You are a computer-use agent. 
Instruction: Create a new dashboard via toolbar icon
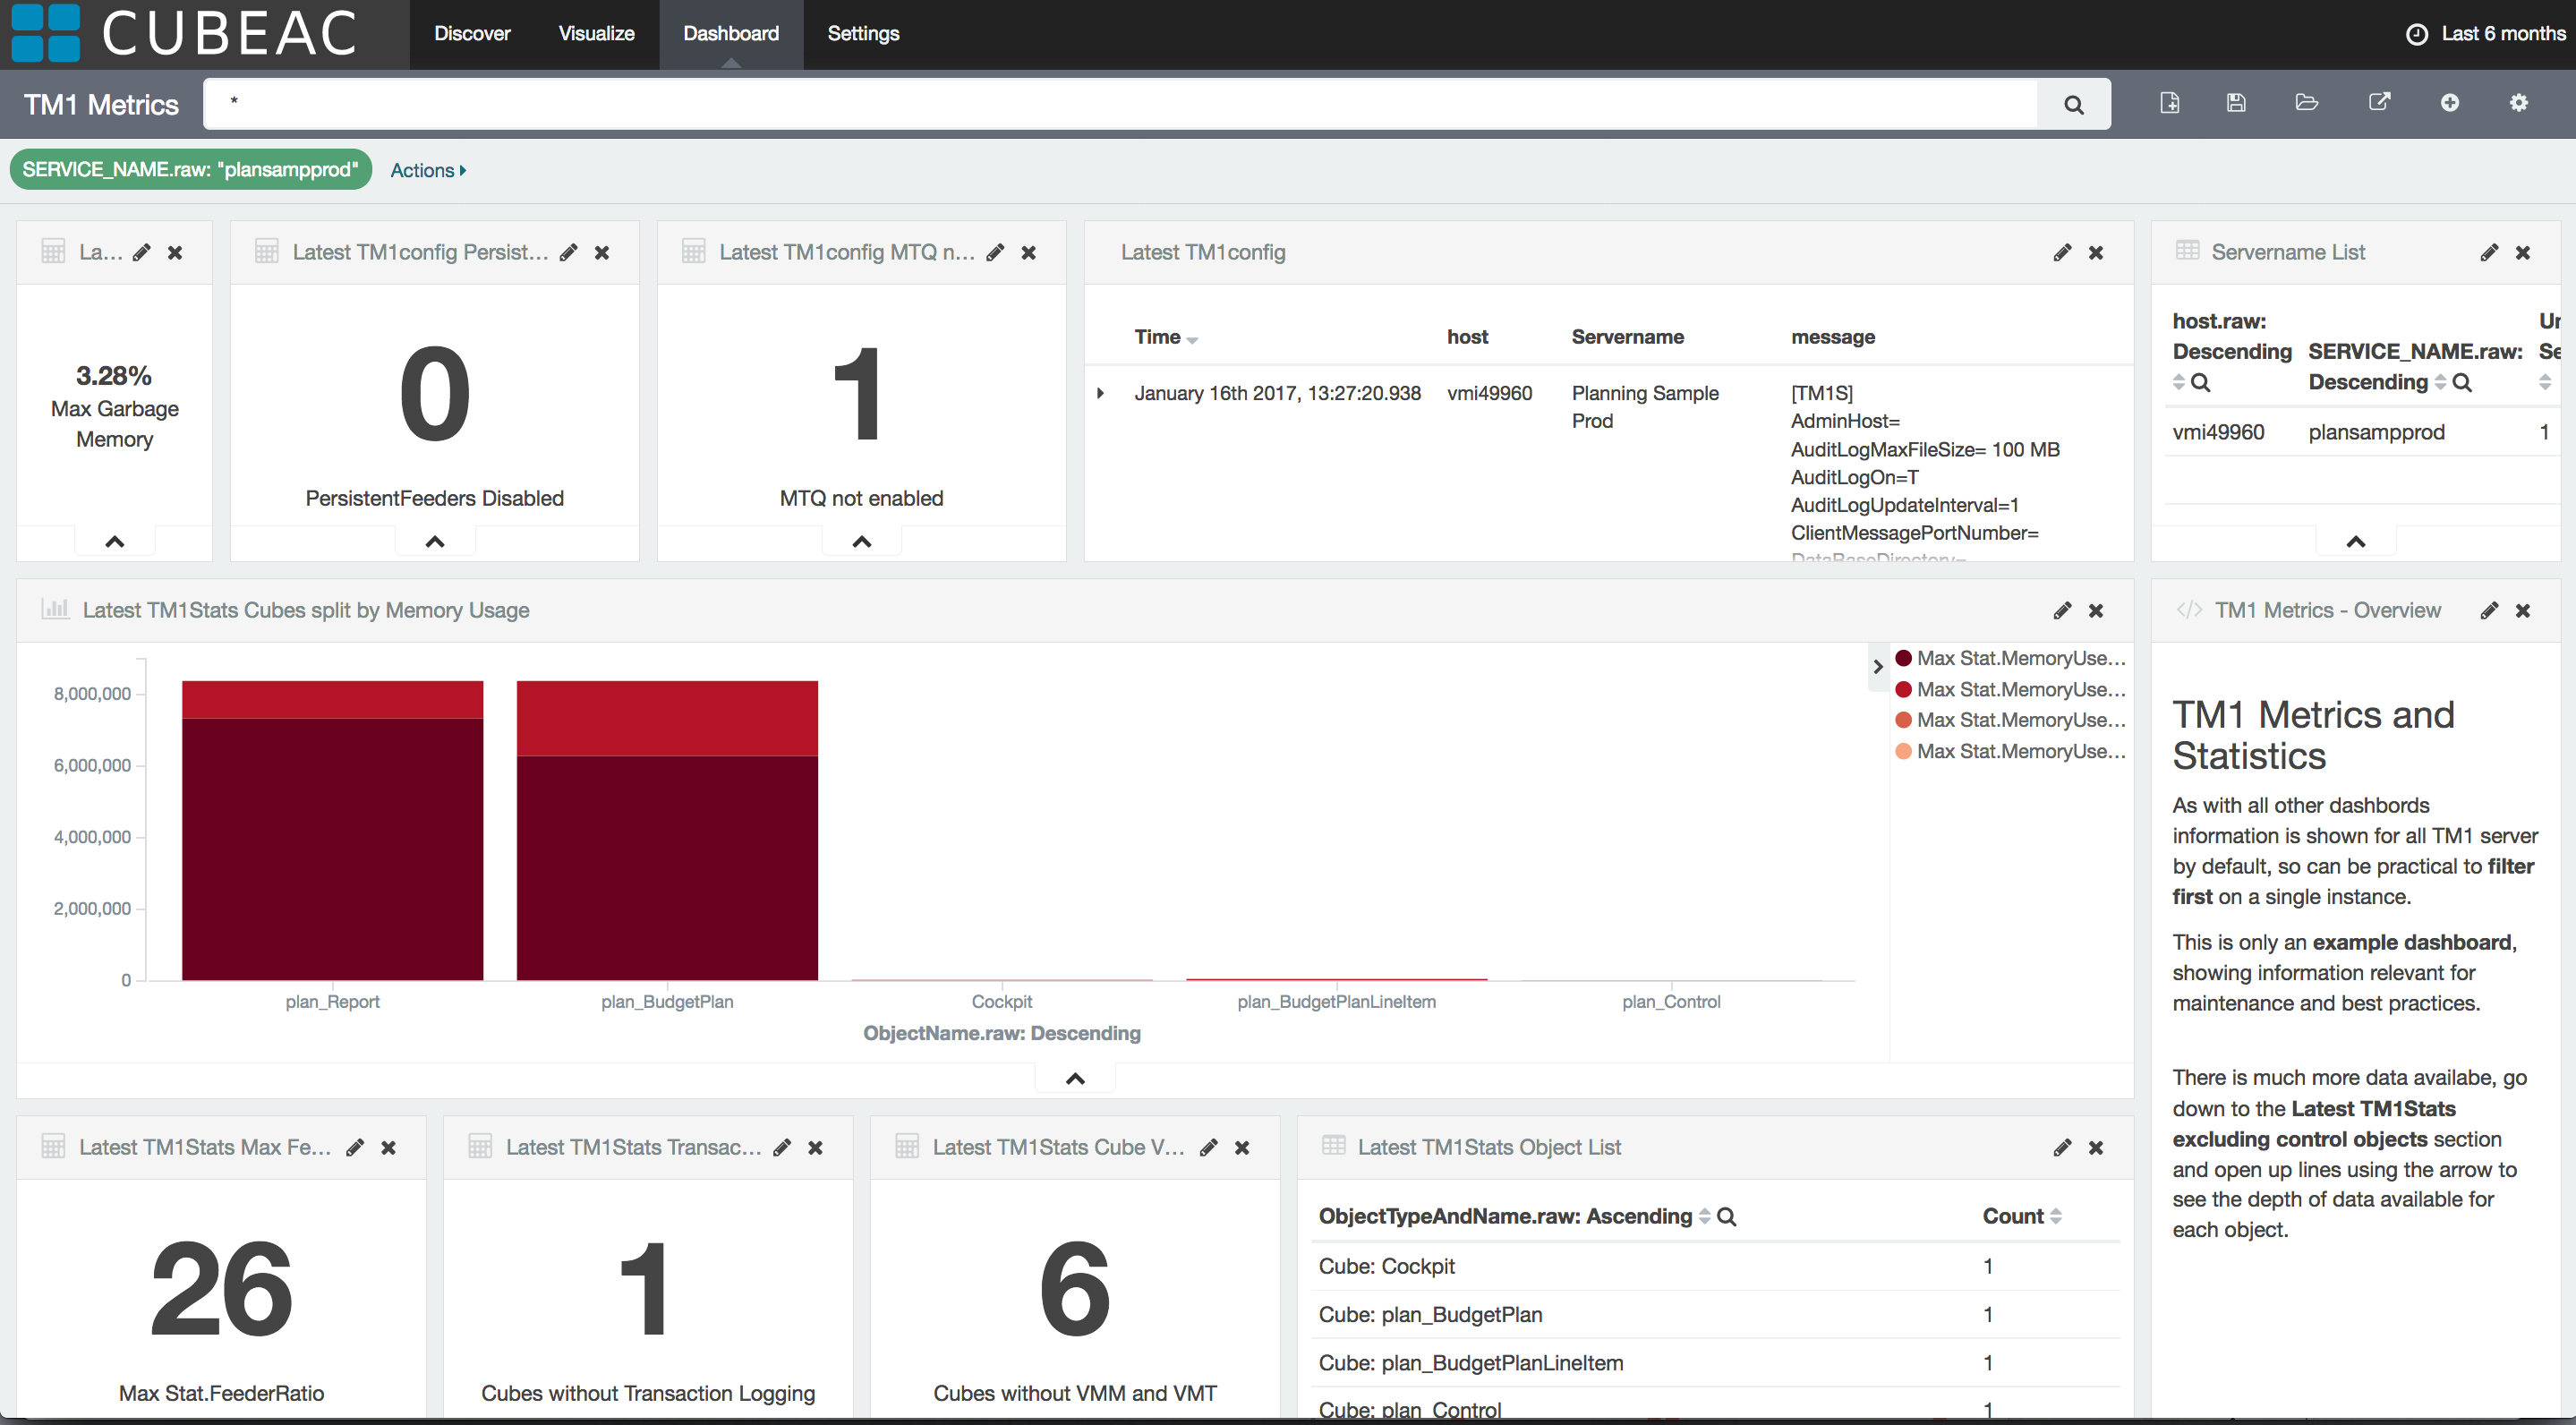point(2170,103)
